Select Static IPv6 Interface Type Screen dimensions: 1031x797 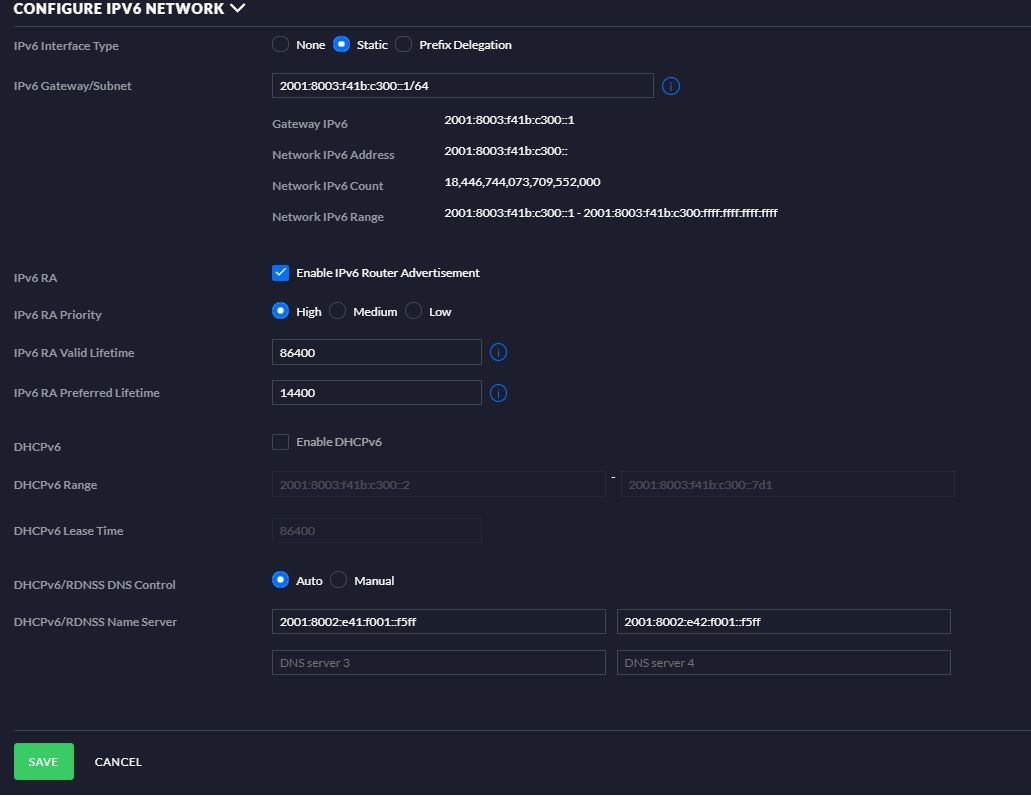tap(342, 45)
